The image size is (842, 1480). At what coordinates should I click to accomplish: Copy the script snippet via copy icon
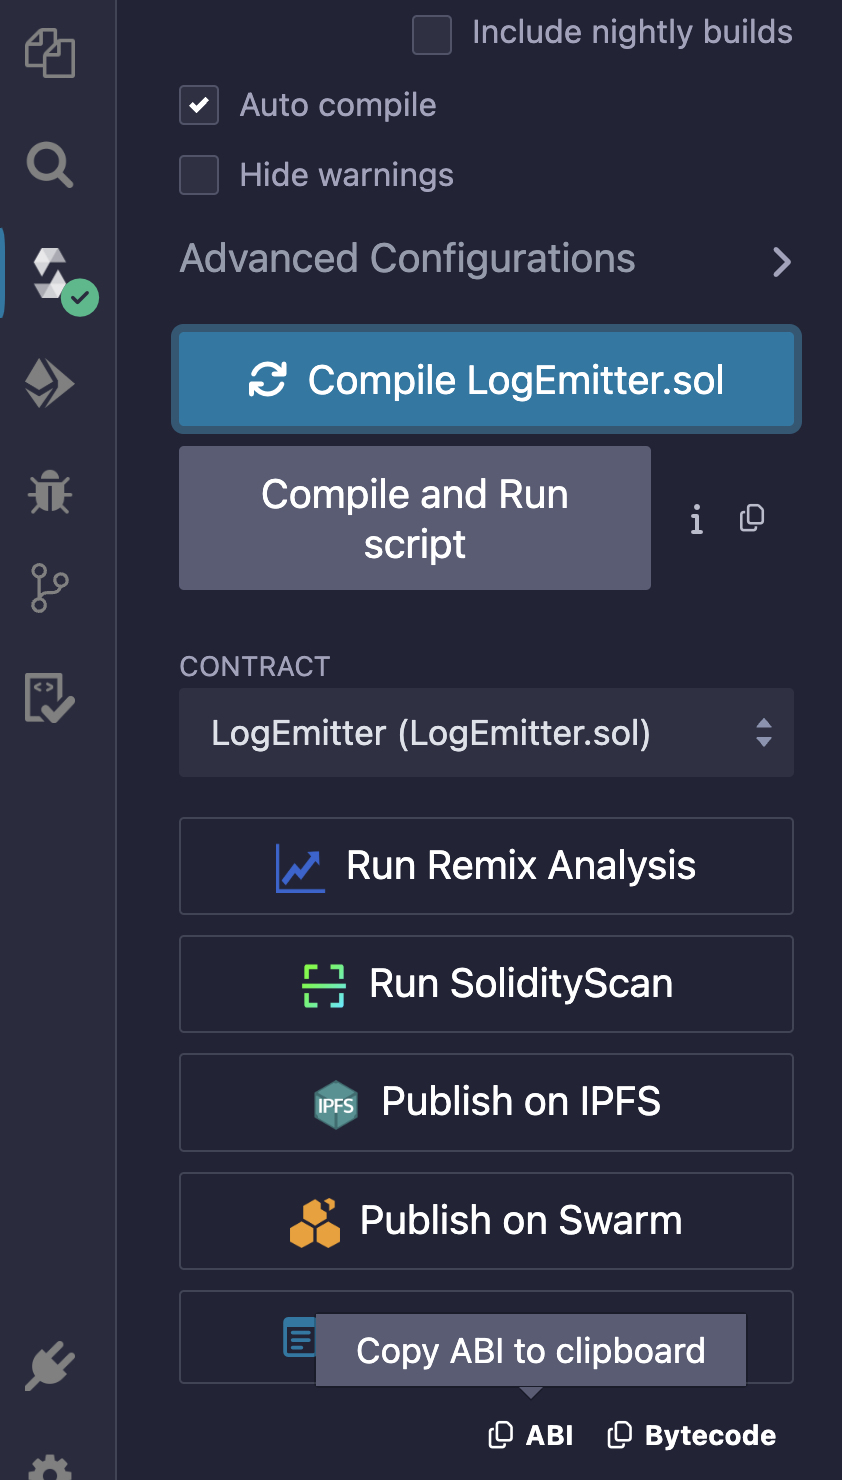tap(752, 518)
